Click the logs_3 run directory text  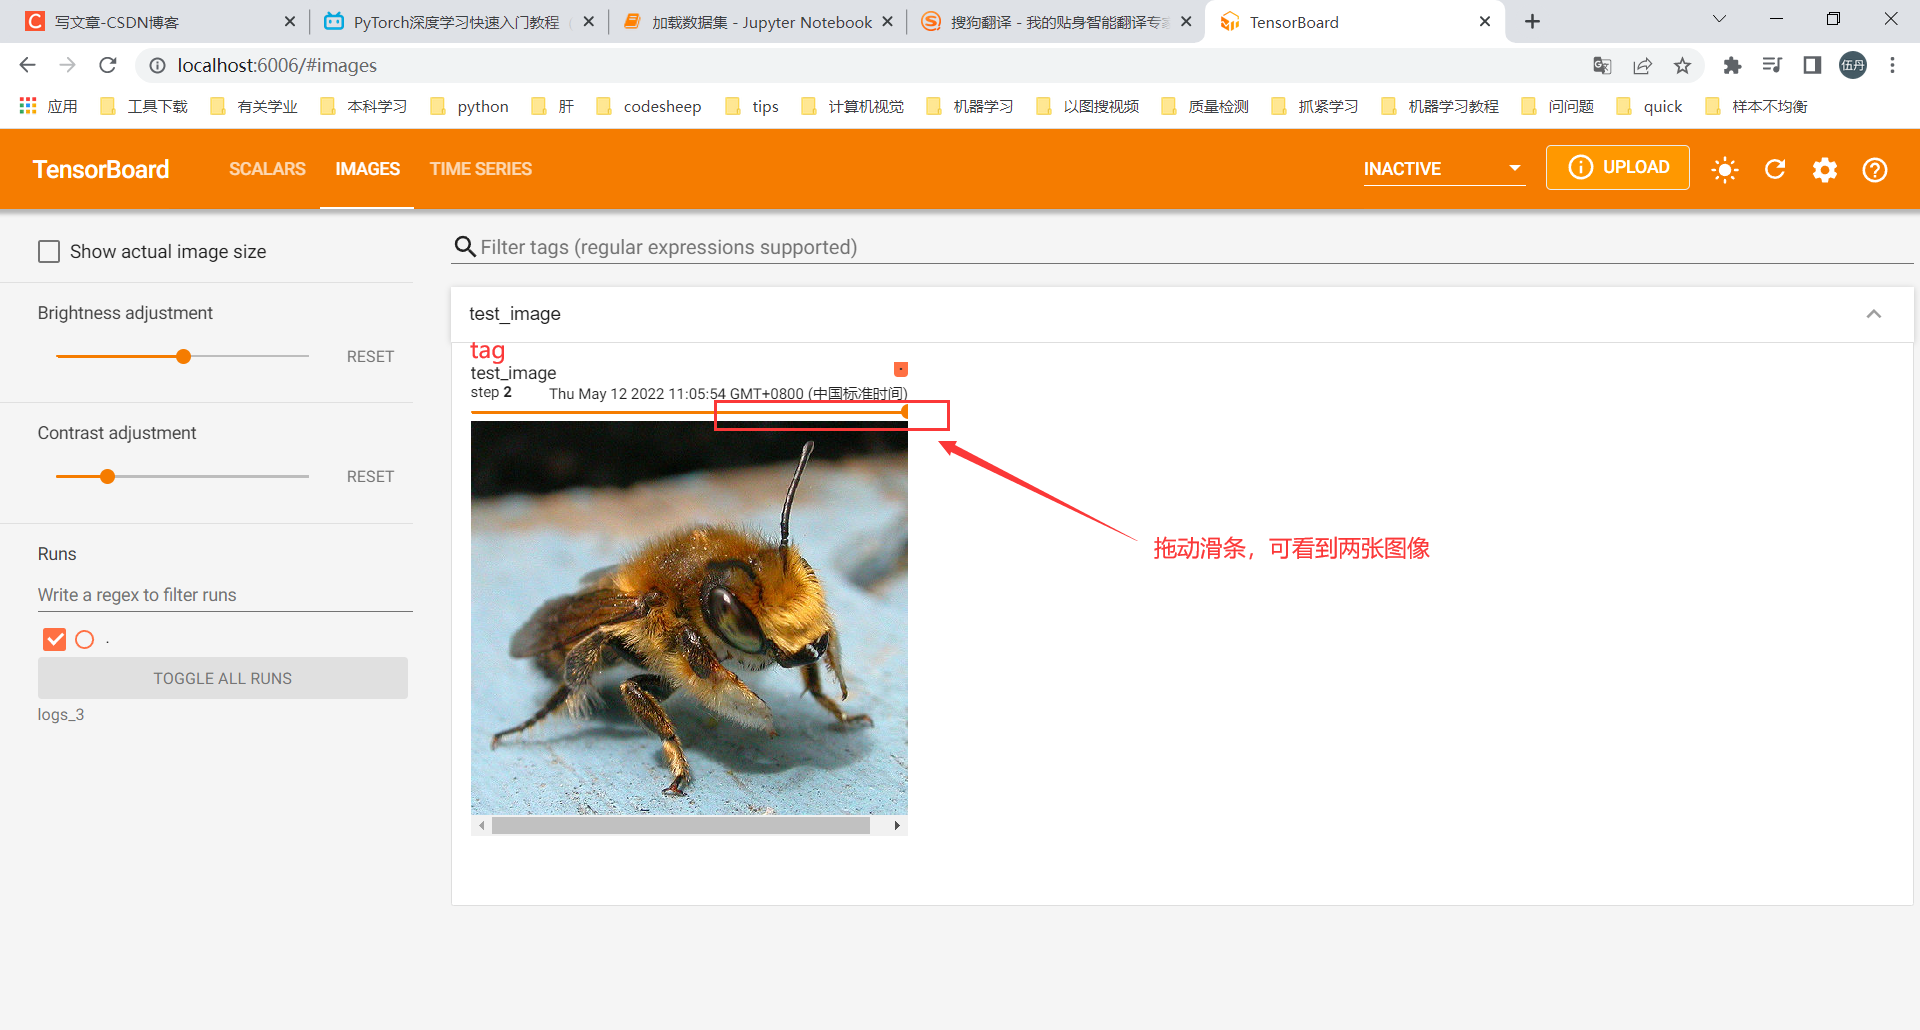point(61,714)
